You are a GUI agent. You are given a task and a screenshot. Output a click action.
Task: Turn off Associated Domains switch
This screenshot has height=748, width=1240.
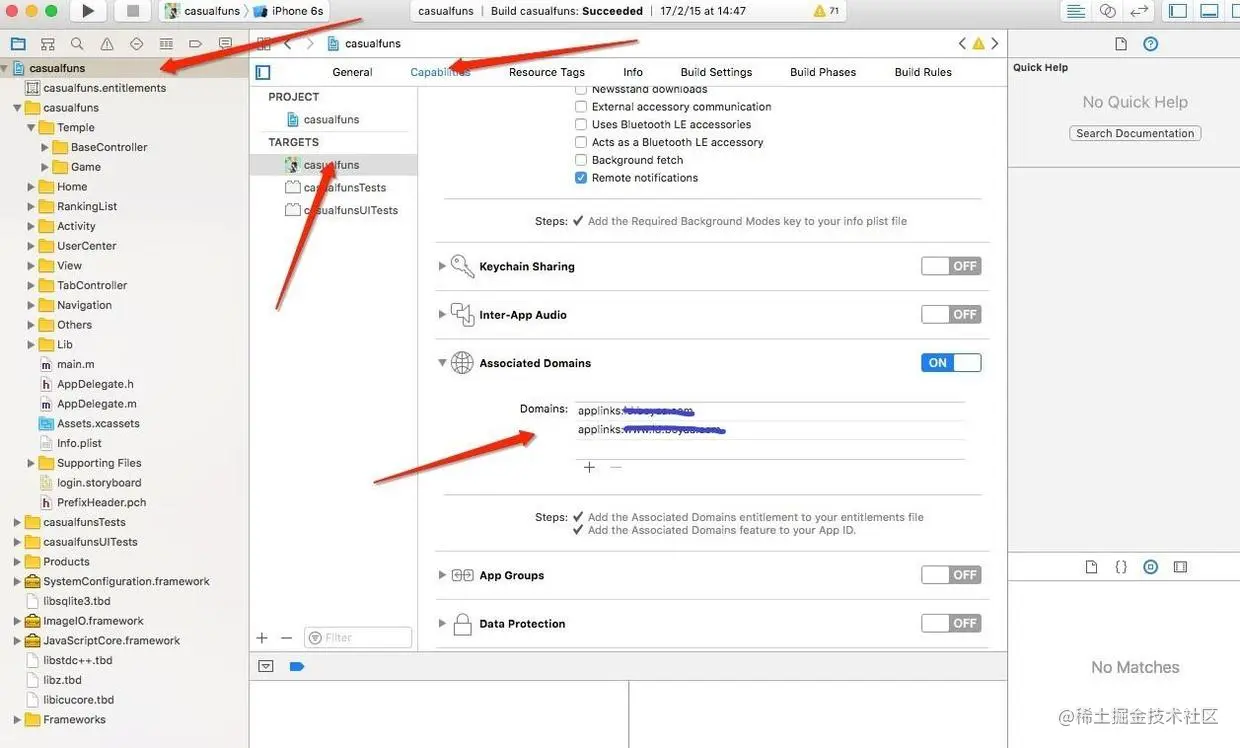click(x=951, y=363)
